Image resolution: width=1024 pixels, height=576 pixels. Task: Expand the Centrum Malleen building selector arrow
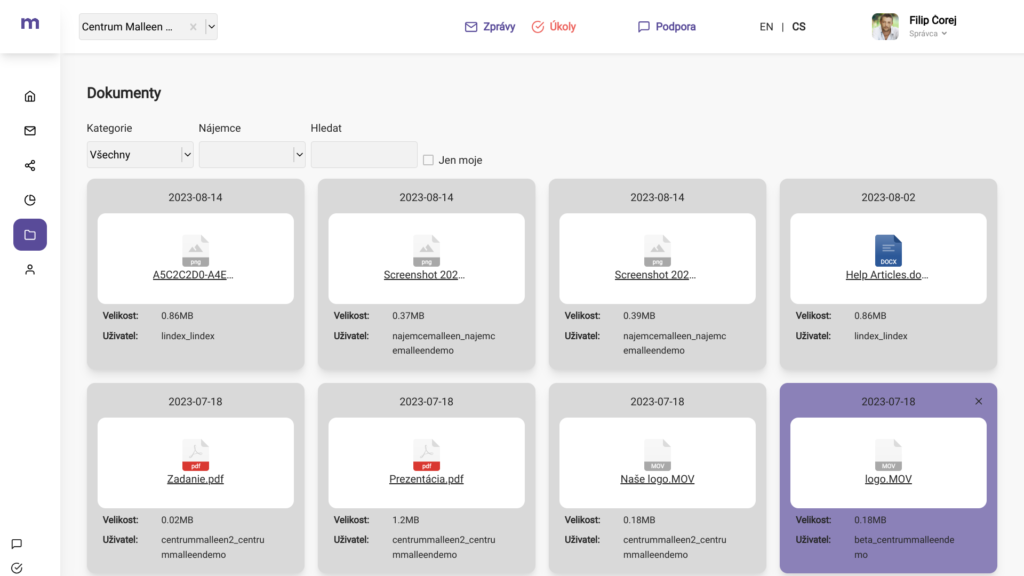211,27
